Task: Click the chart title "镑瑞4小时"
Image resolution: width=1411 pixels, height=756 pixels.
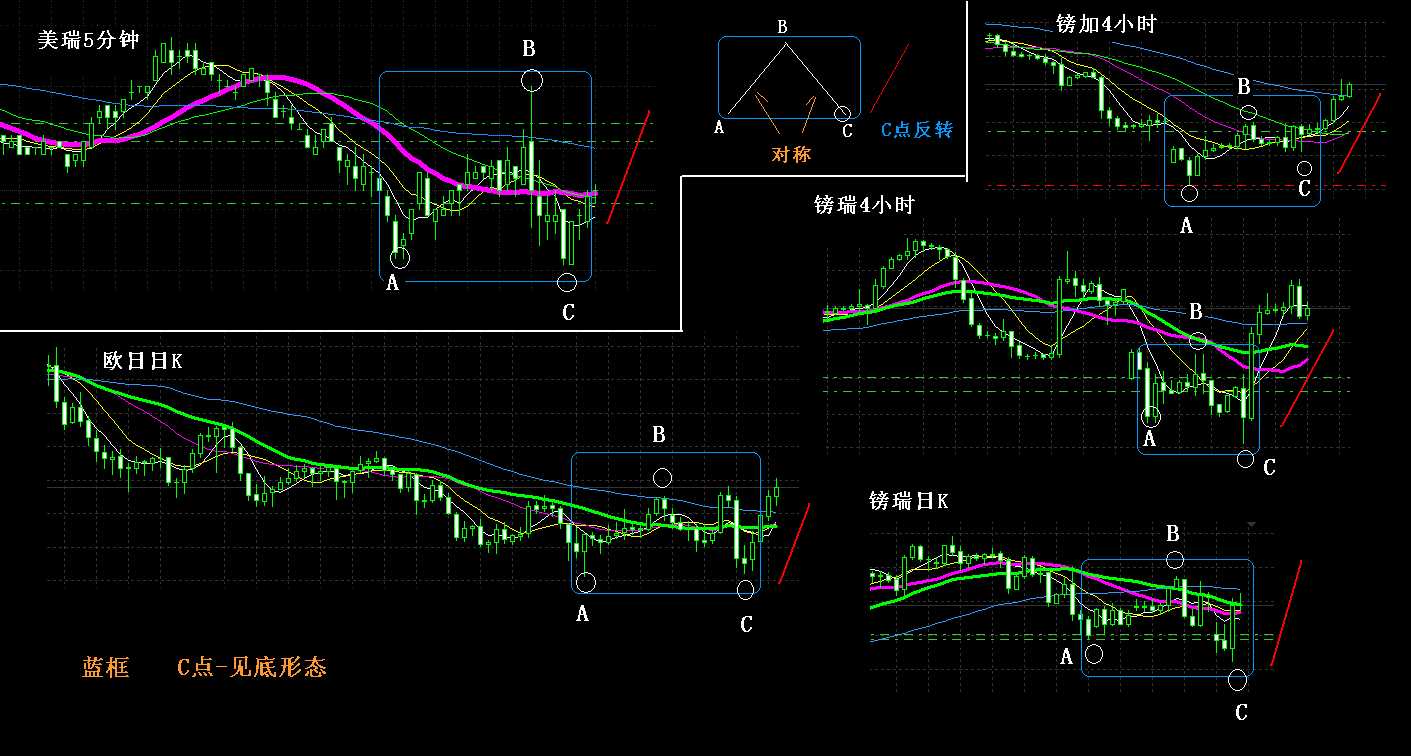Action: [x=865, y=205]
